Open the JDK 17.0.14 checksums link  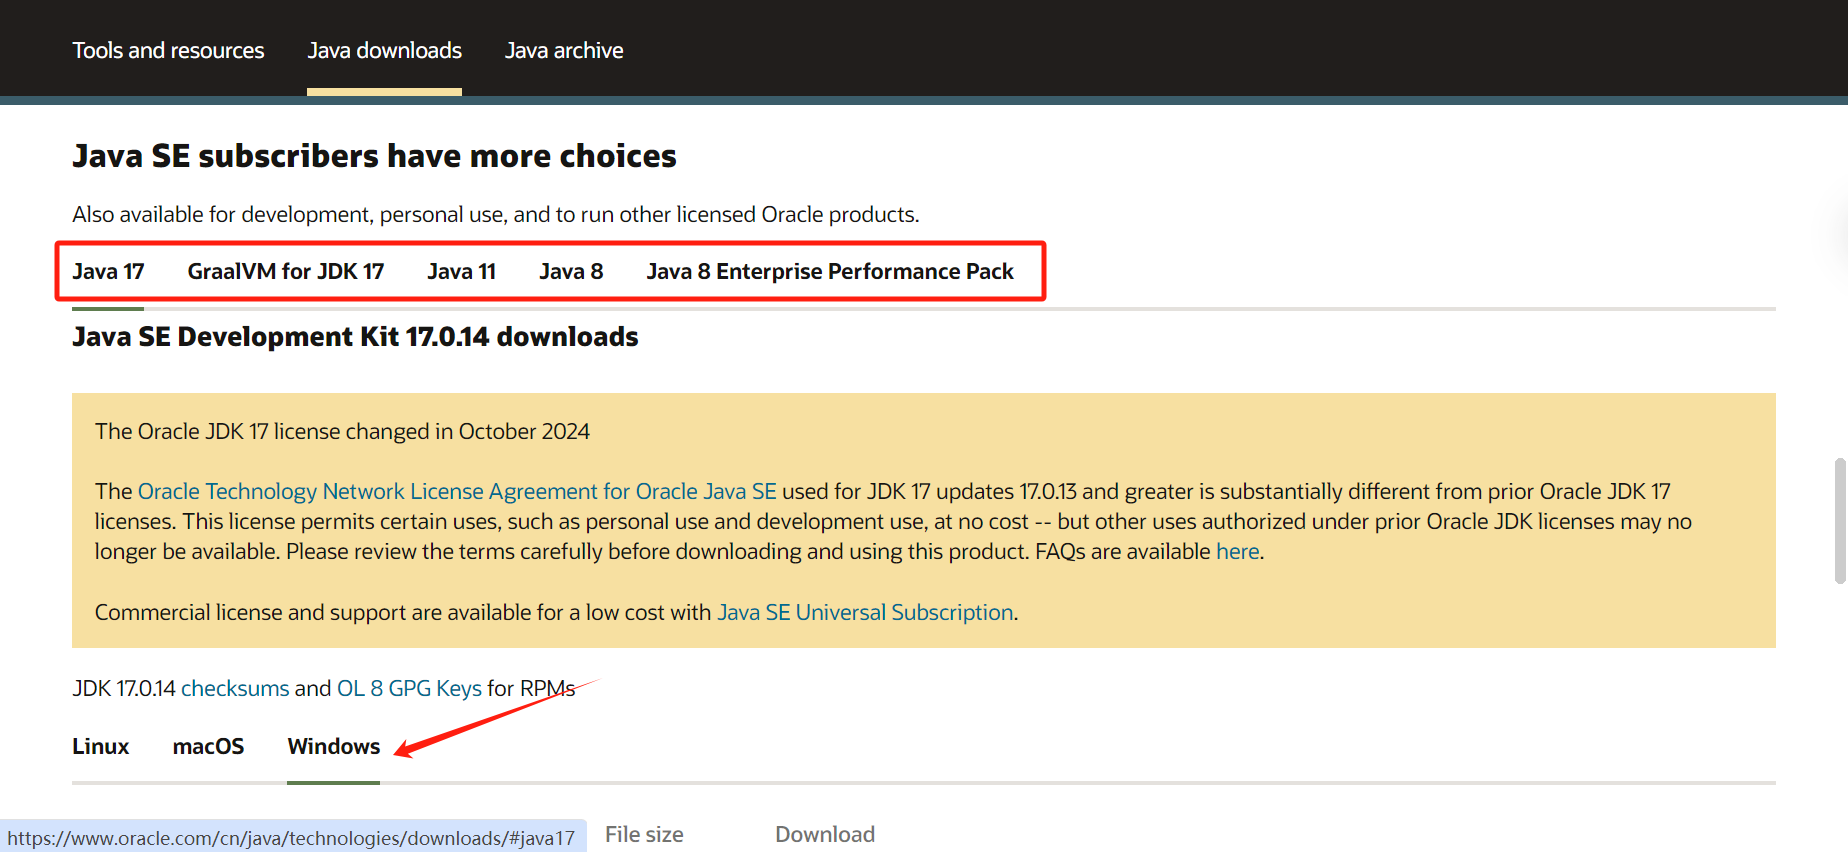tap(235, 688)
